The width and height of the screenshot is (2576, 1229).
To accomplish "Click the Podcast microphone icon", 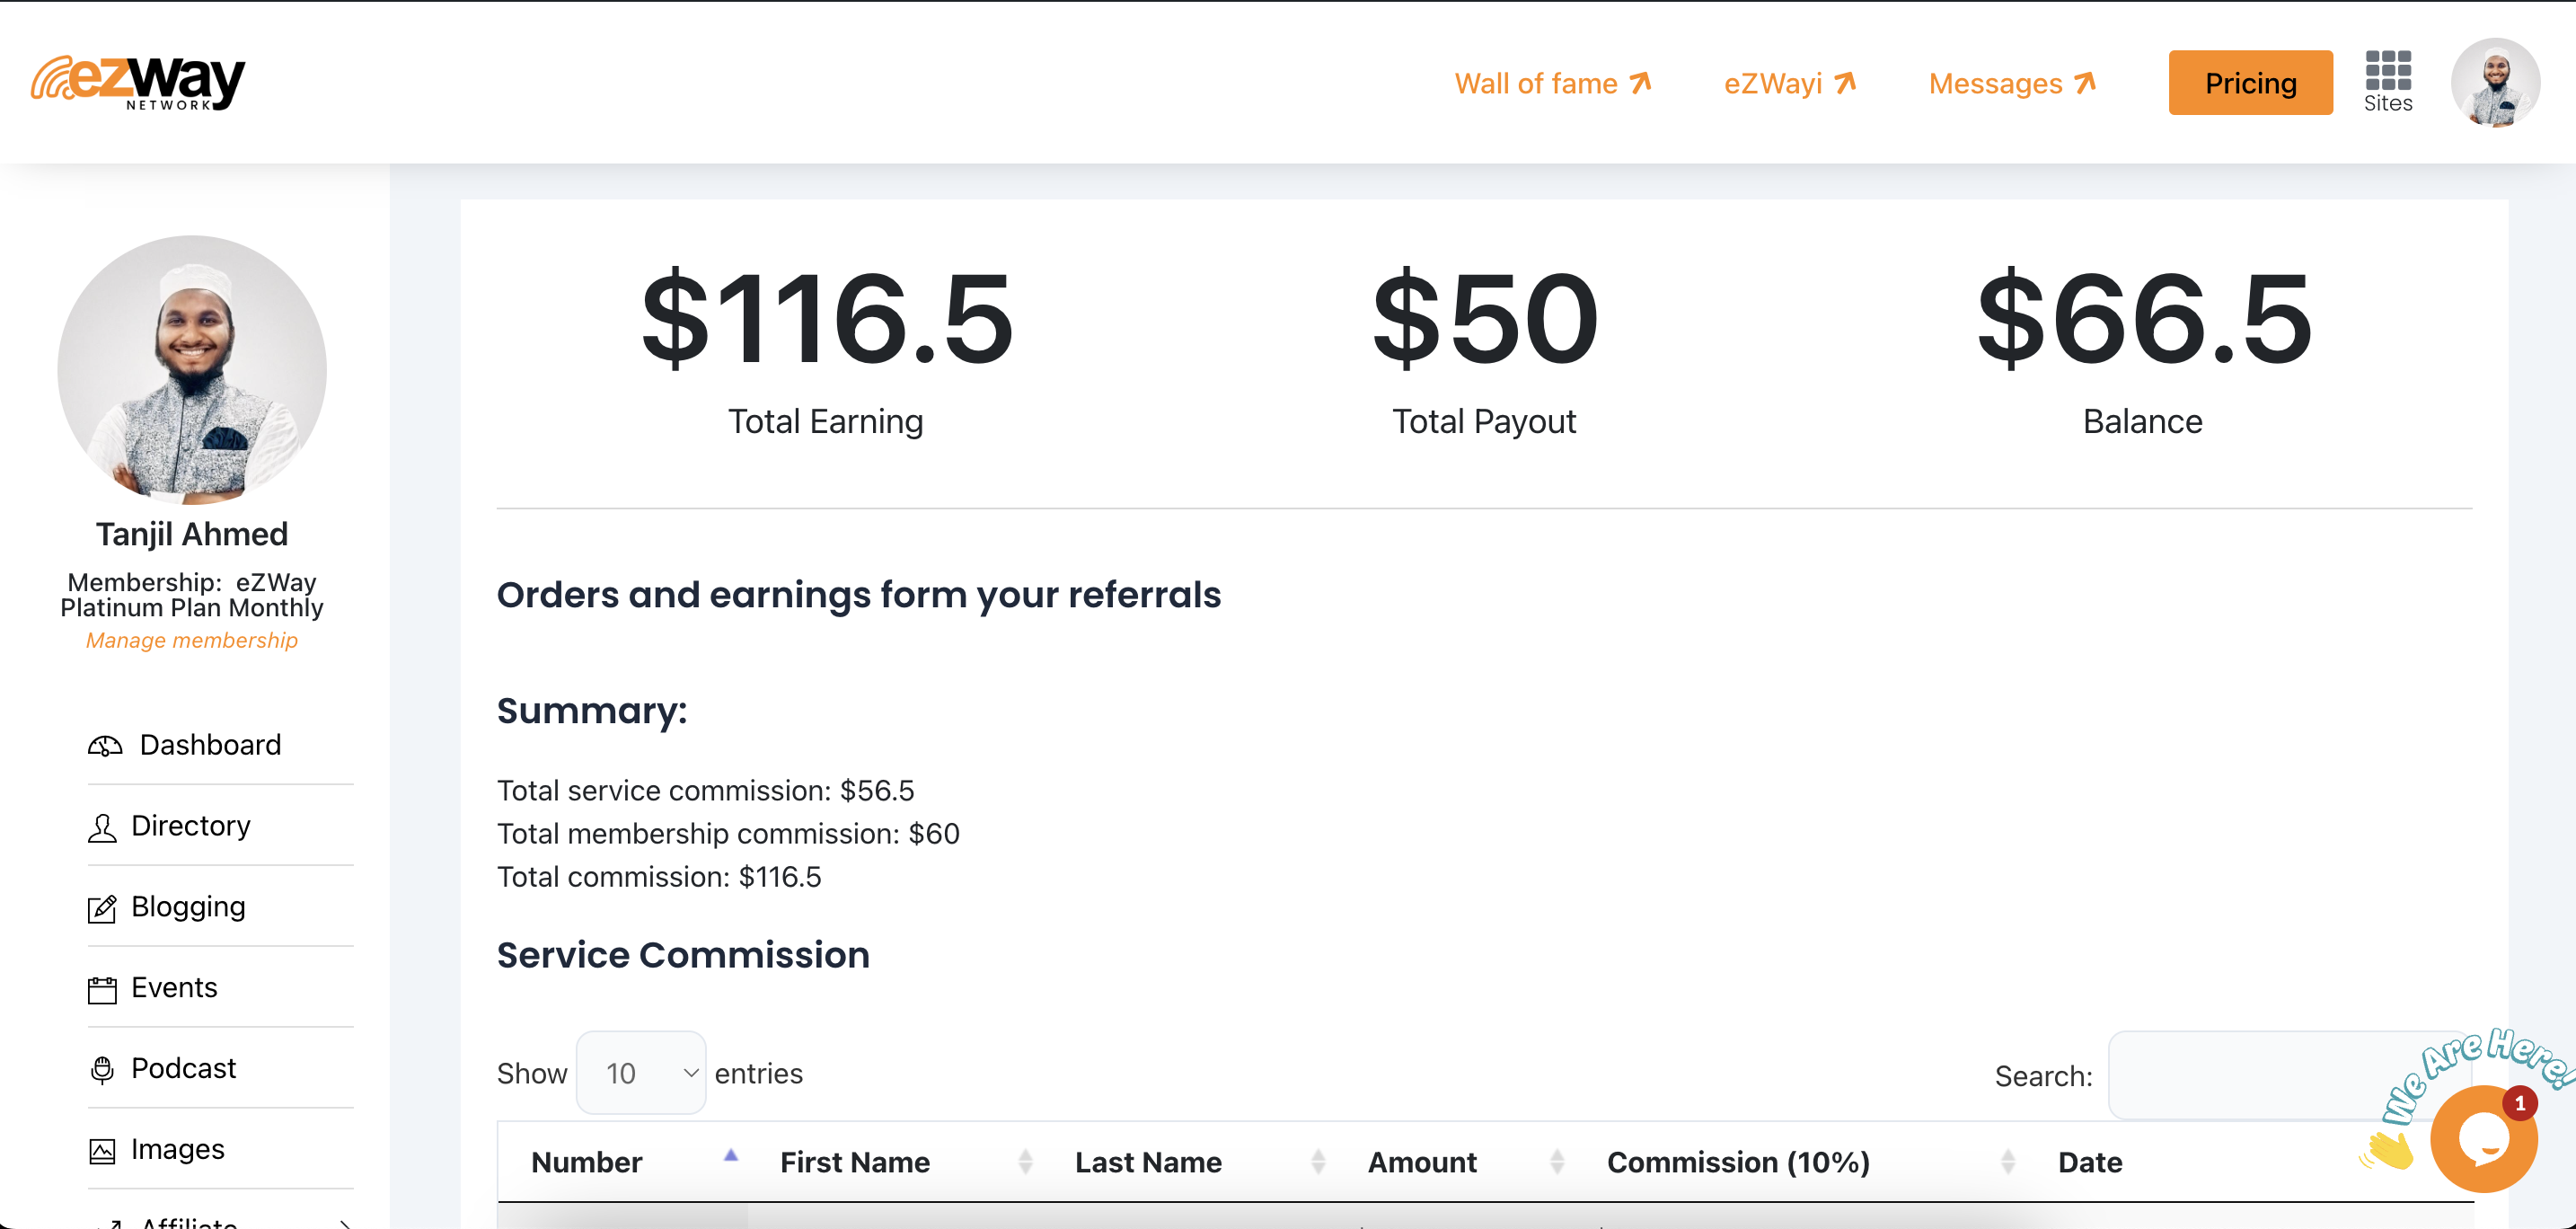I will pos(102,1070).
